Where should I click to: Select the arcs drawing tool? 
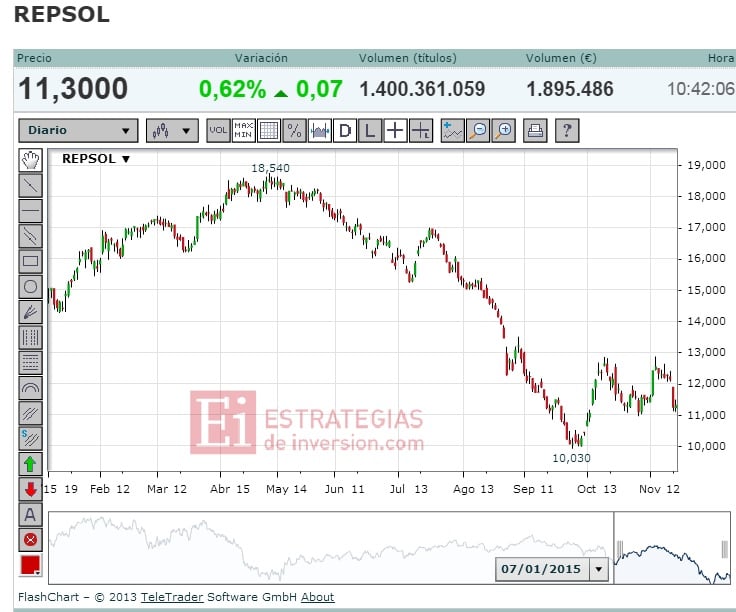[x=31, y=388]
